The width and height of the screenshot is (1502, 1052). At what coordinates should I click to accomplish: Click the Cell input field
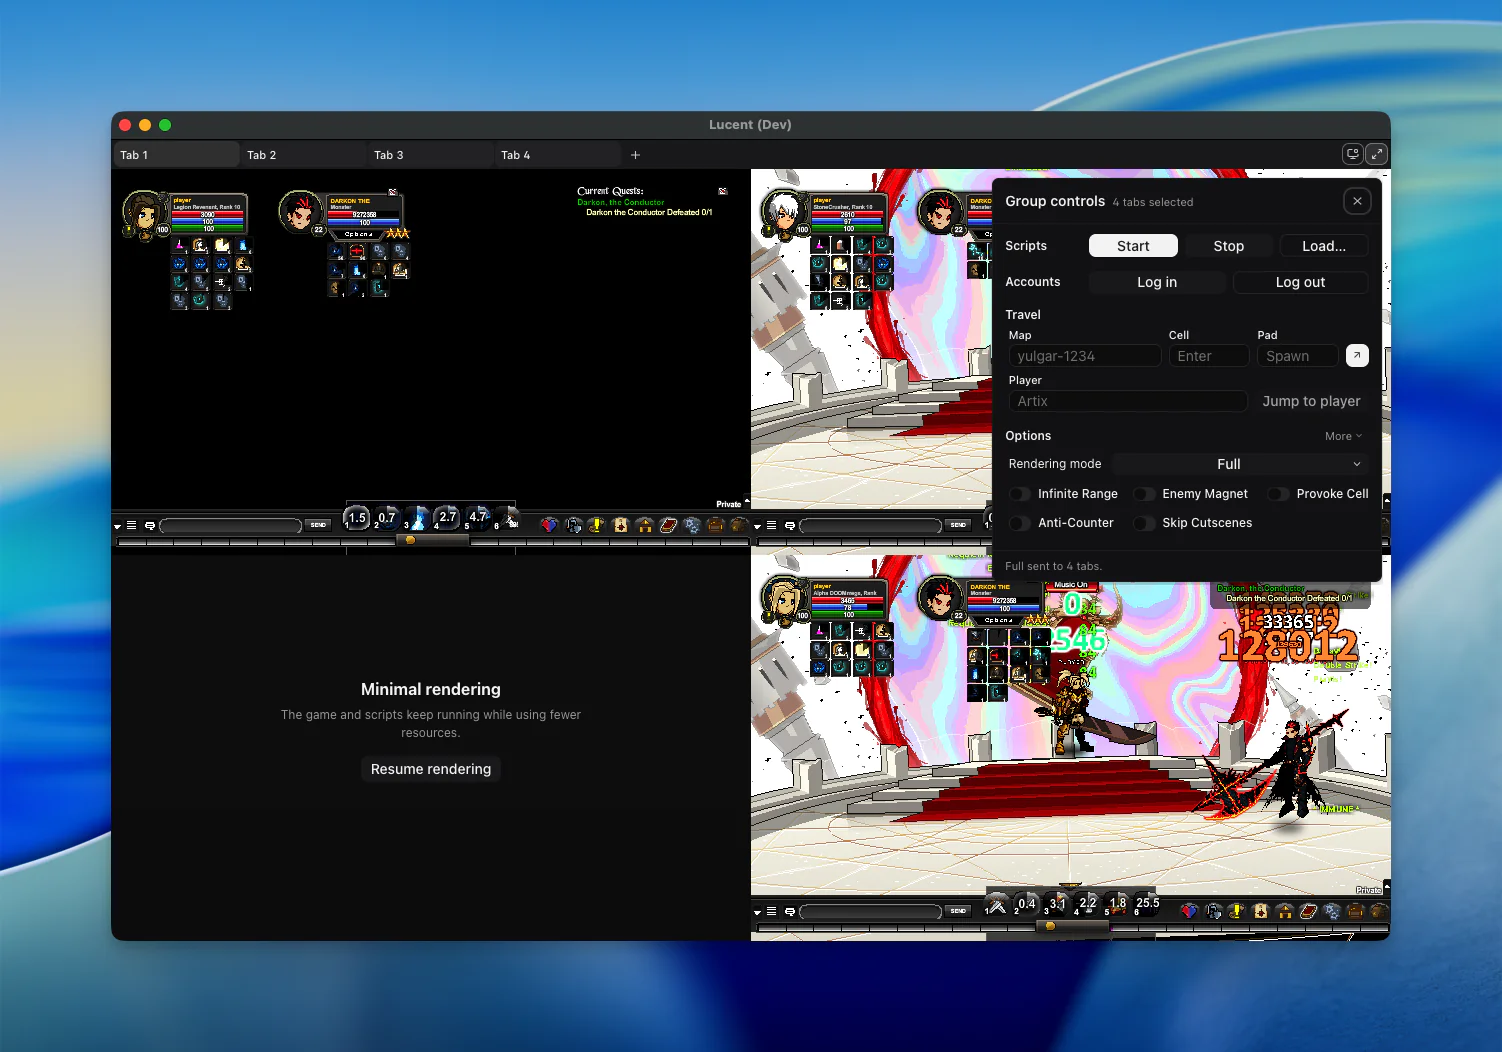1209,356
